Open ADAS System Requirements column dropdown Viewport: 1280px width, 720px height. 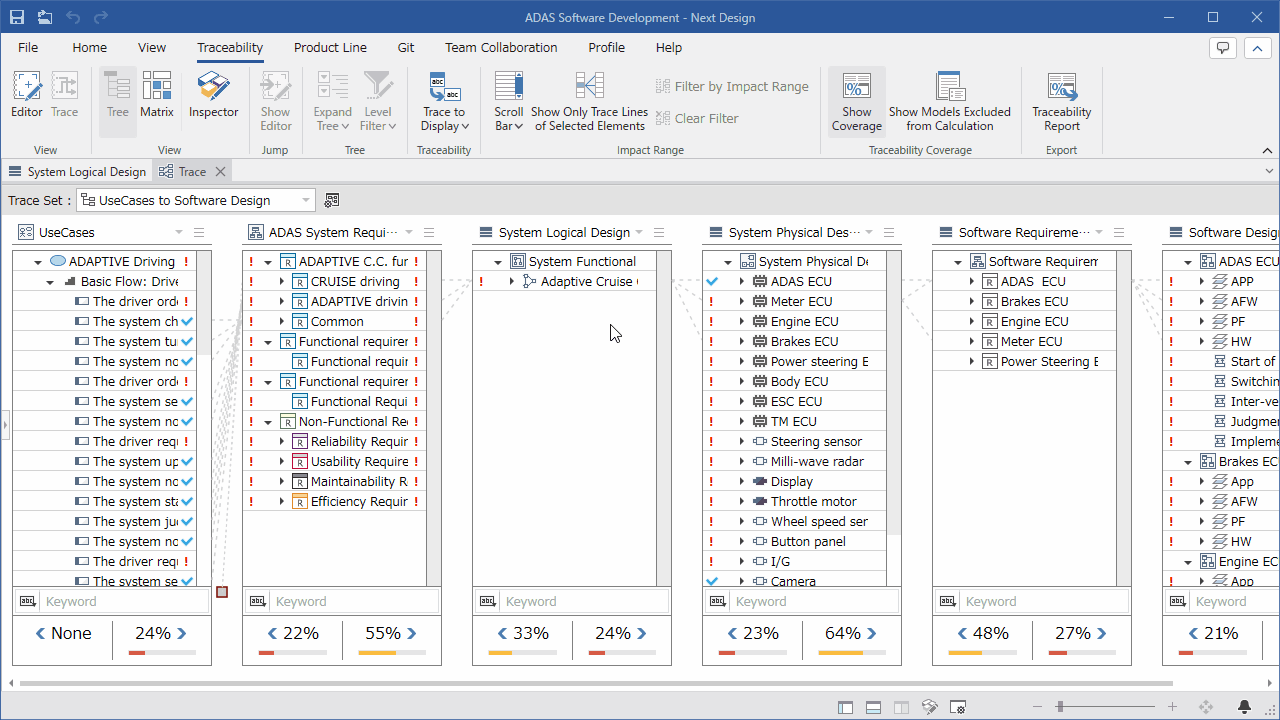pos(409,233)
